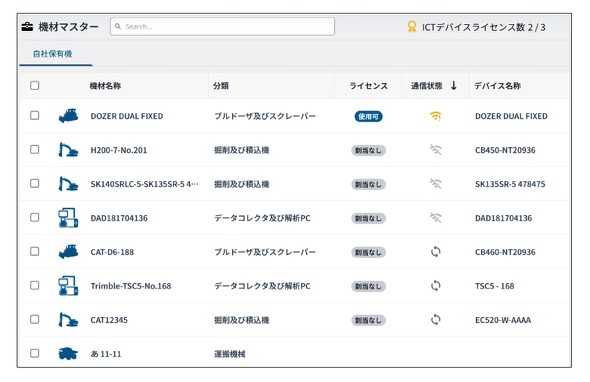Open the SK140SRLC-5-SK135SR-5 equipment name

click(x=144, y=184)
